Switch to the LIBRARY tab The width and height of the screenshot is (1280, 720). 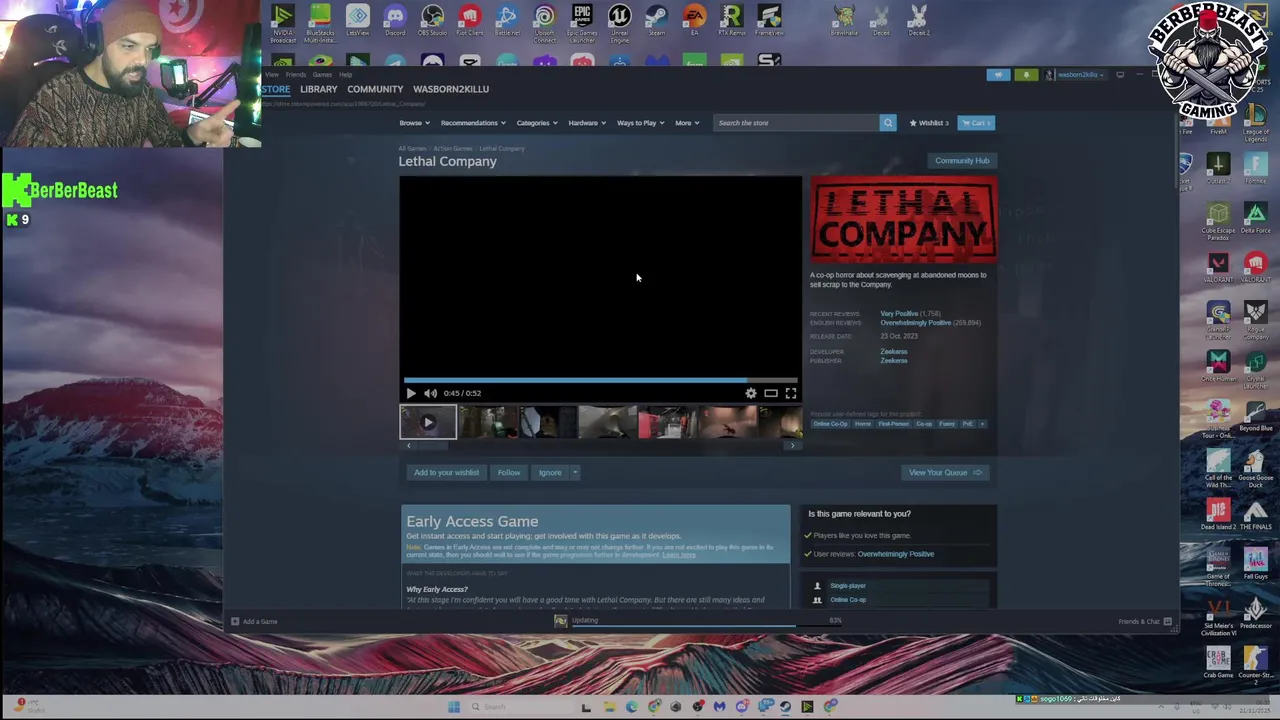[319, 89]
